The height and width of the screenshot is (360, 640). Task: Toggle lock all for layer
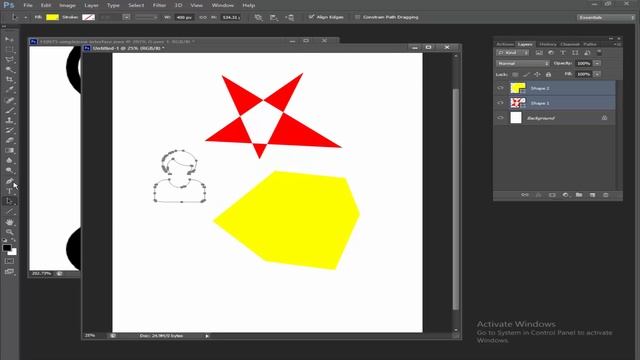[548, 74]
